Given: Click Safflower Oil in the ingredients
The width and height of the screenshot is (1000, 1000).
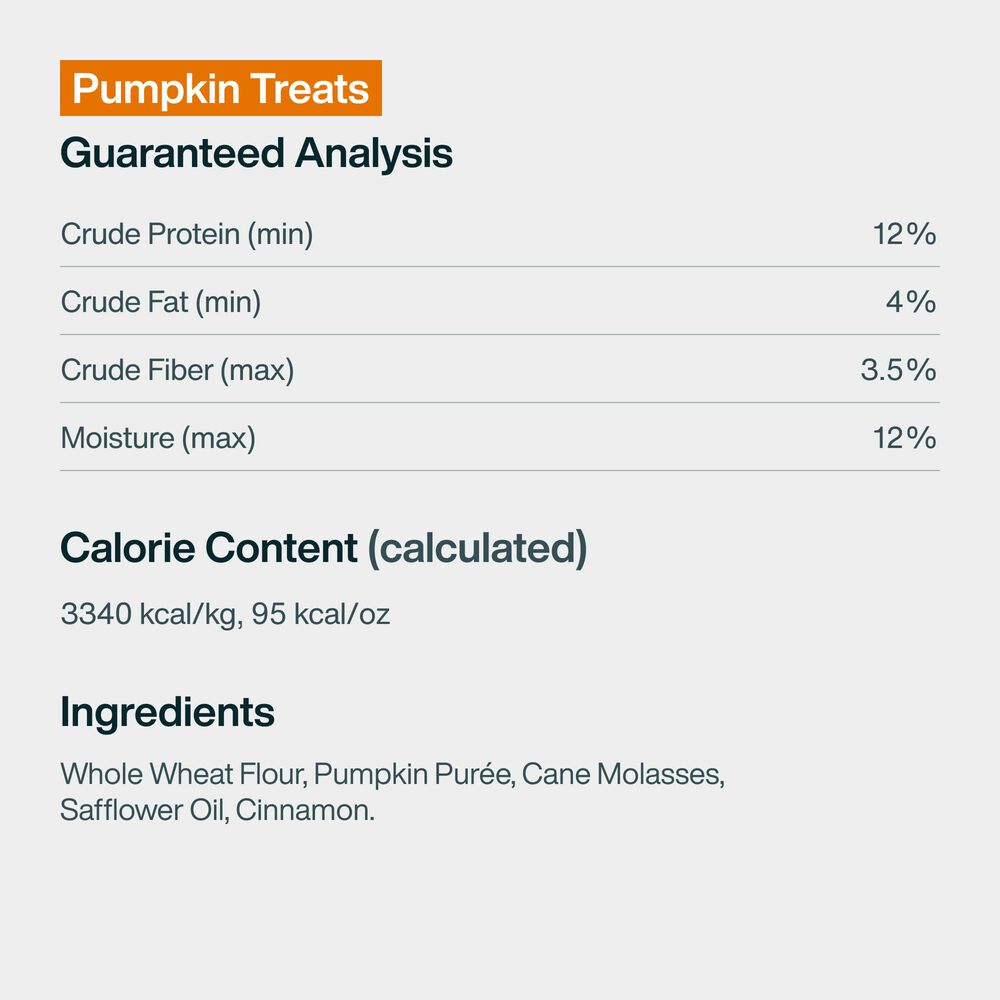Looking at the screenshot, I should click(x=145, y=810).
